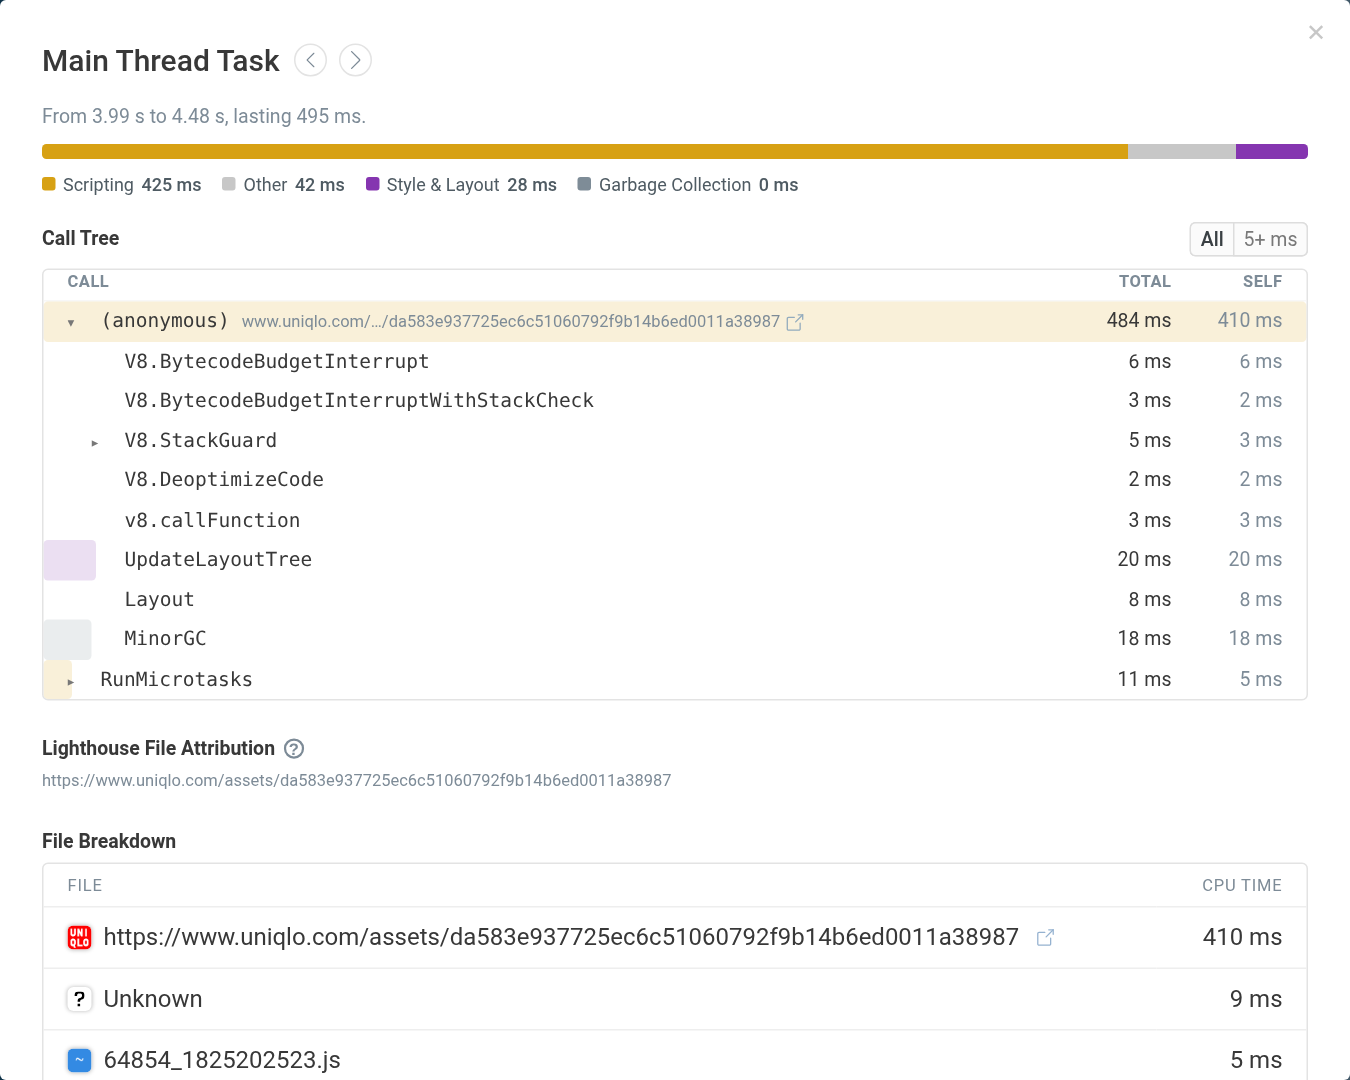Image resolution: width=1350 pixels, height=1080 pixels.
Task: Select the Layout call row
Action: (x=675, y=599)
